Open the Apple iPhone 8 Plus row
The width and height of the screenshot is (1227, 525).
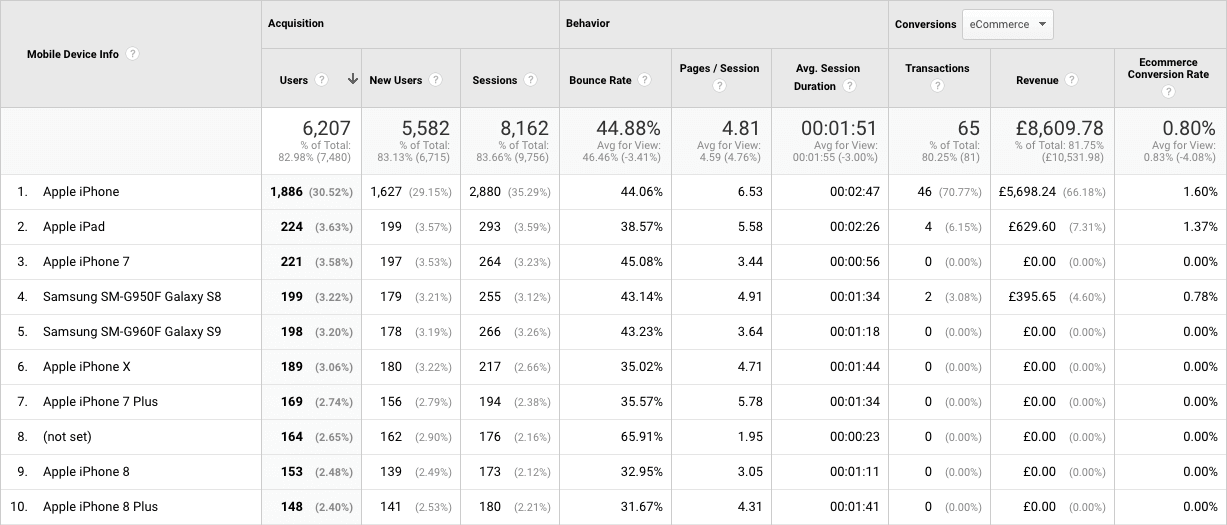100,507
